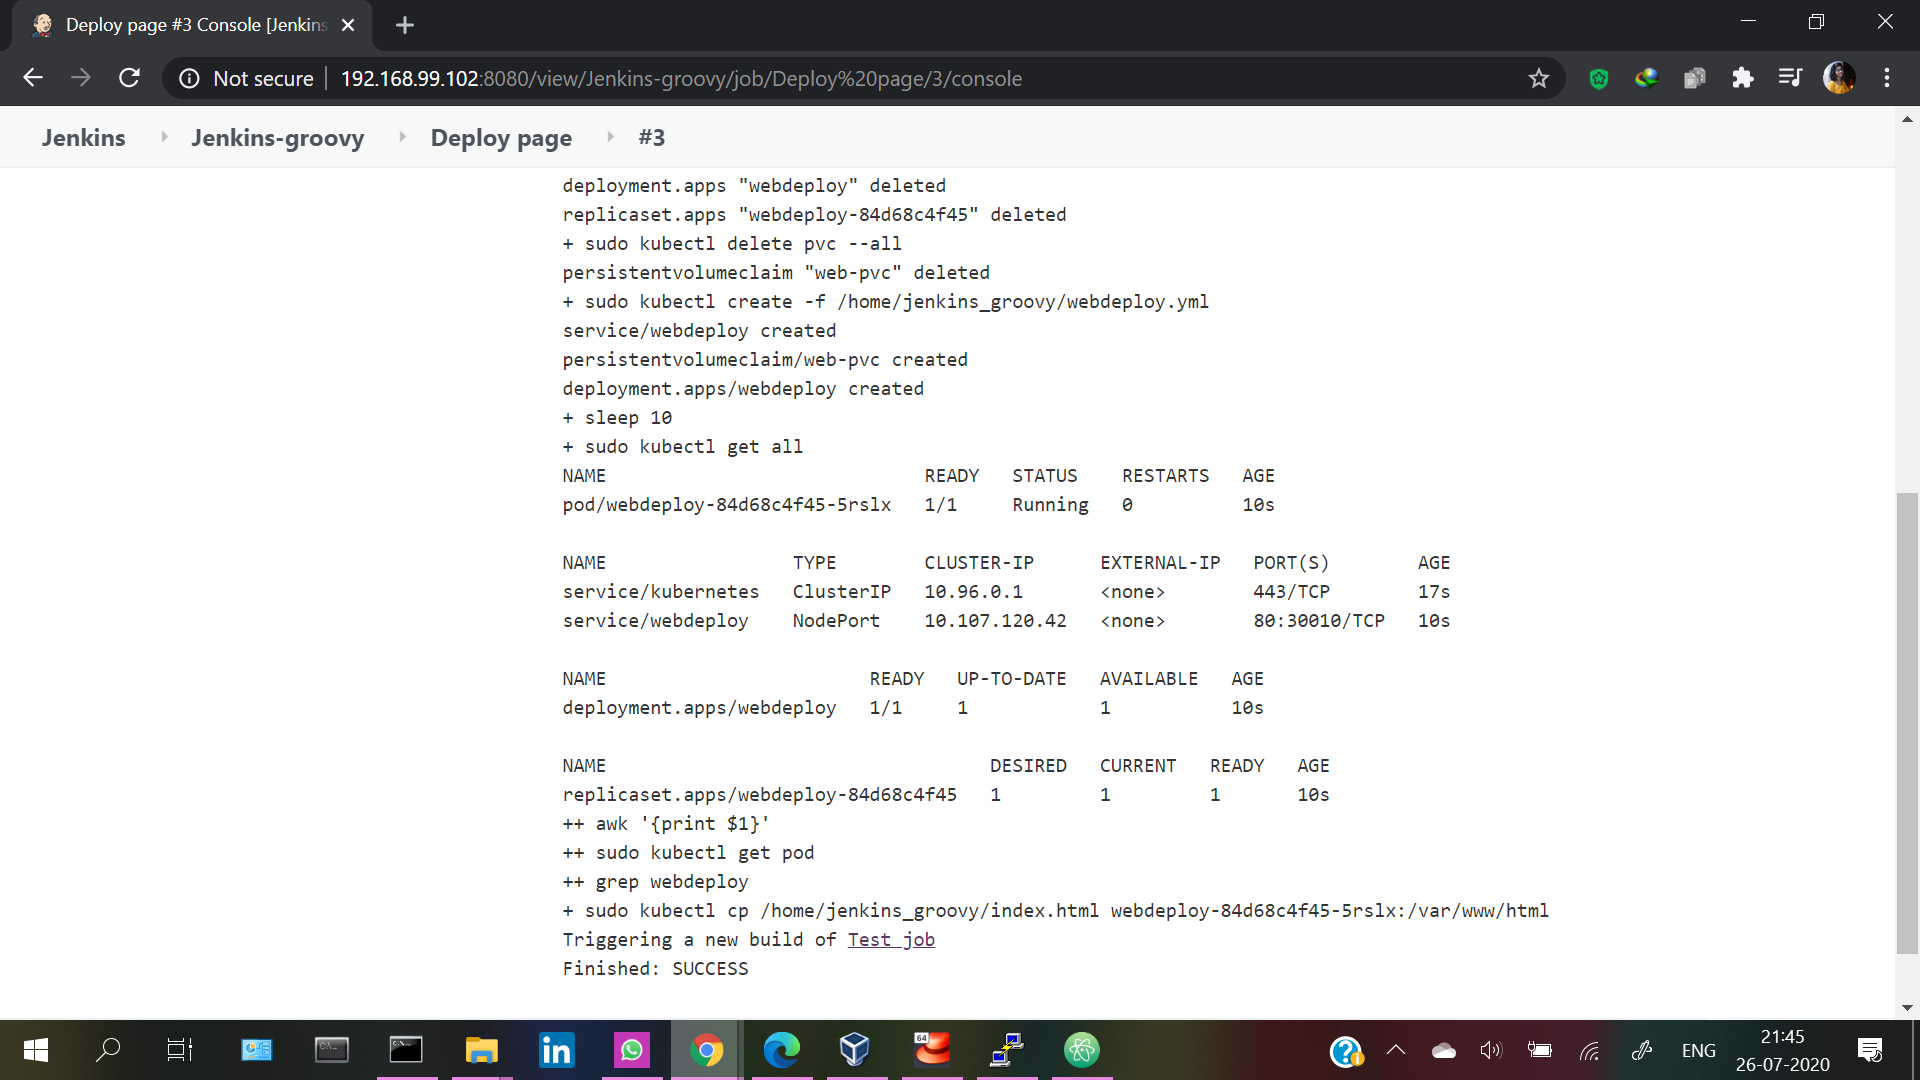Viewport: 1920px width, 1080px height.
Task: Click the browser back arrow
Action: click(33, 78)
